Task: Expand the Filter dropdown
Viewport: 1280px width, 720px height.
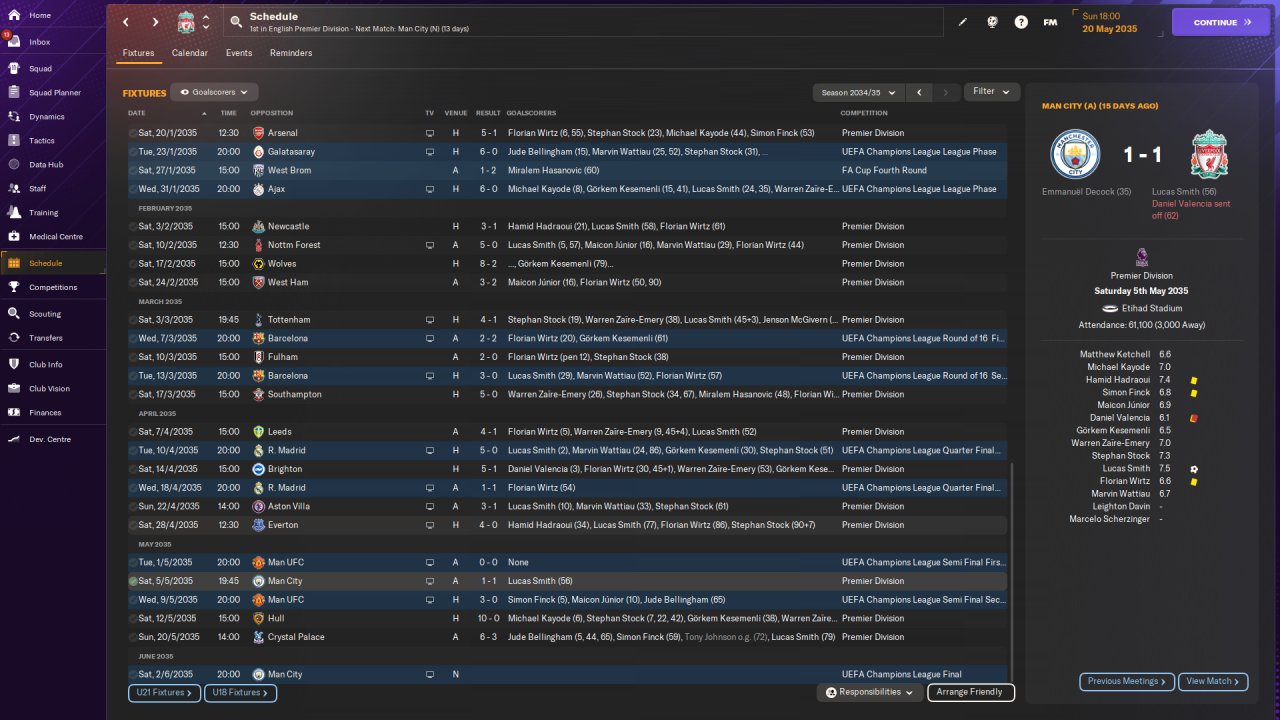Action: click(x=992, y=92)
